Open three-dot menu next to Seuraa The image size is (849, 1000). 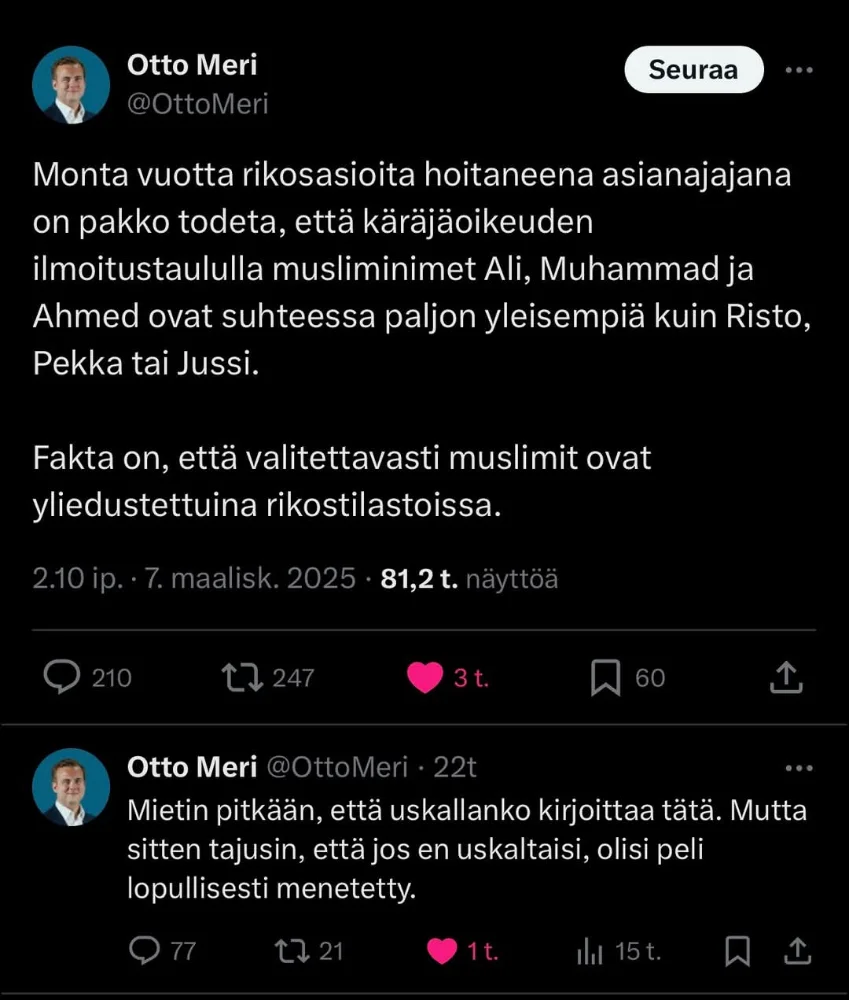point(799,70)
